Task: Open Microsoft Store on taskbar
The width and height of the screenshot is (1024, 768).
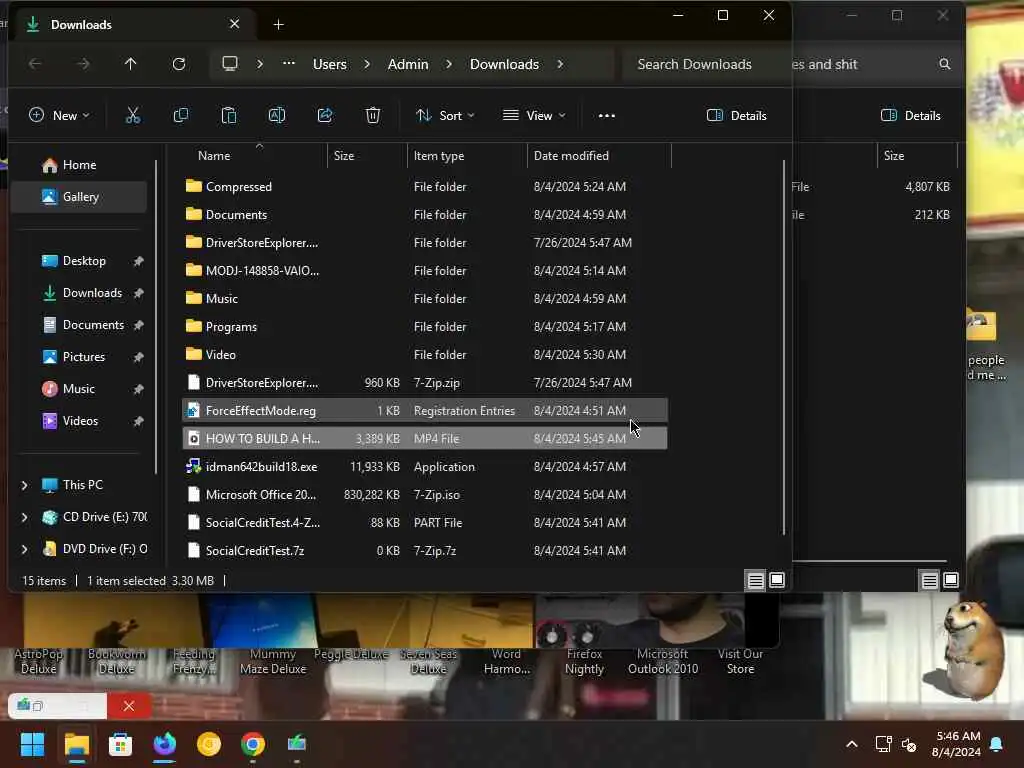Action: pyautogui.click(x=120, y=744)
